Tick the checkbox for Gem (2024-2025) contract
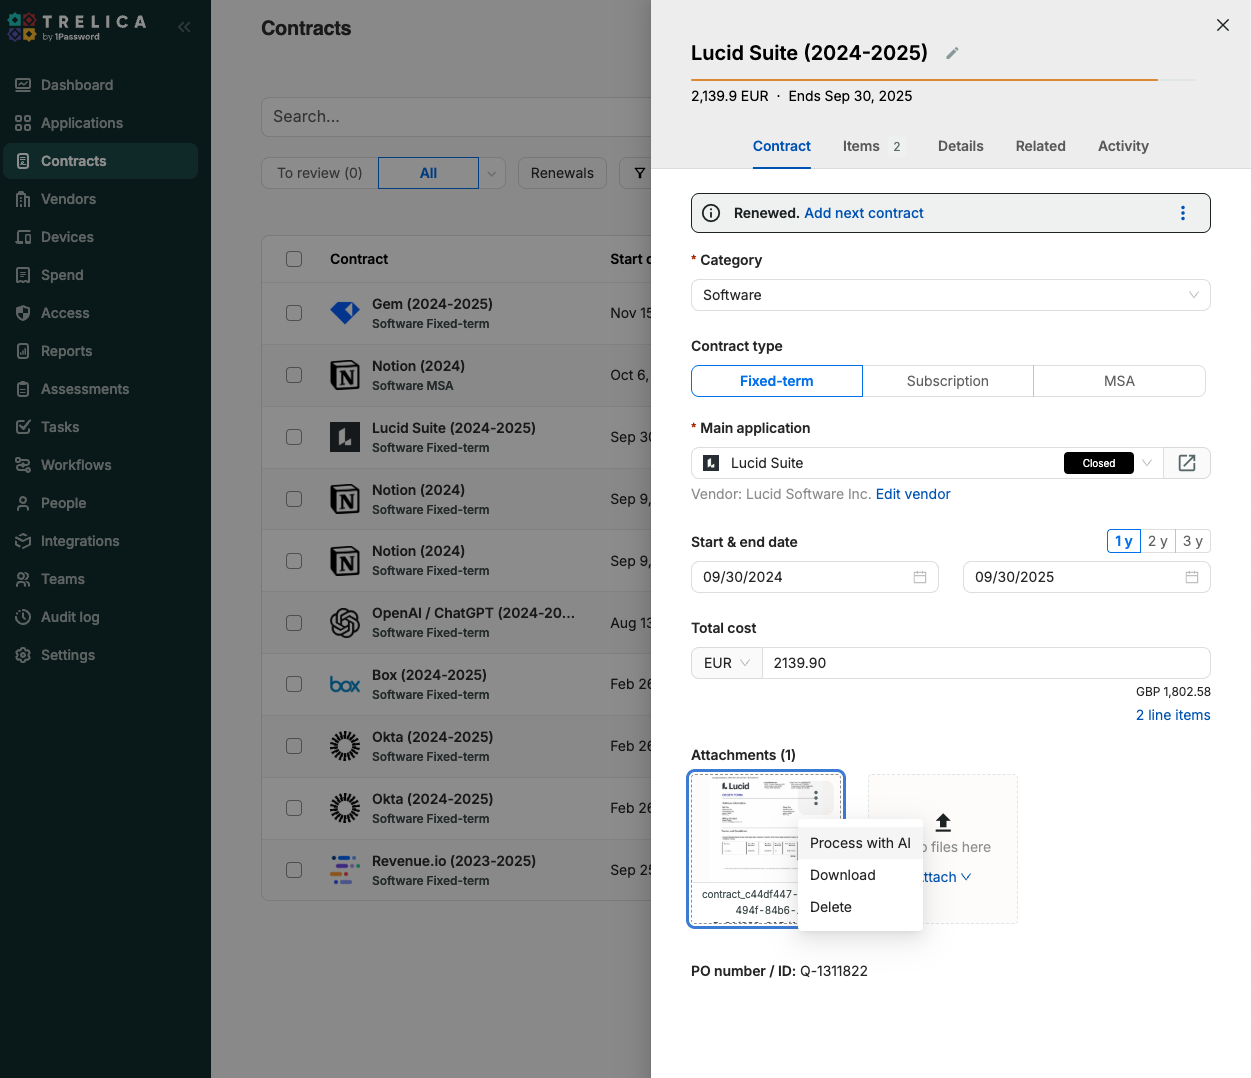The width and height of the screenshot is (1251, 1078). click(x=294, y=313)
